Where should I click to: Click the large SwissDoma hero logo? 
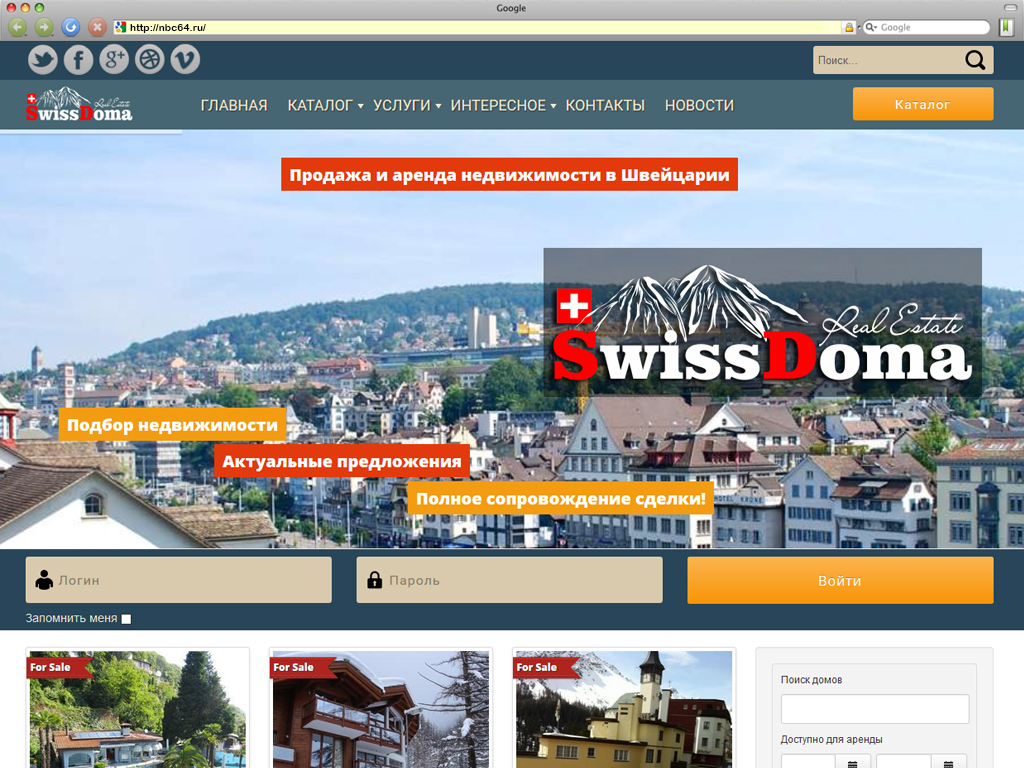(762, 323)
